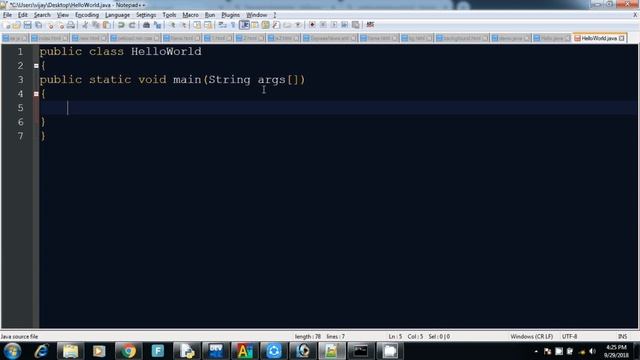Open the Replace dialog icon
Viewport: 640px width, 360px height.
[x=157, y=25]
